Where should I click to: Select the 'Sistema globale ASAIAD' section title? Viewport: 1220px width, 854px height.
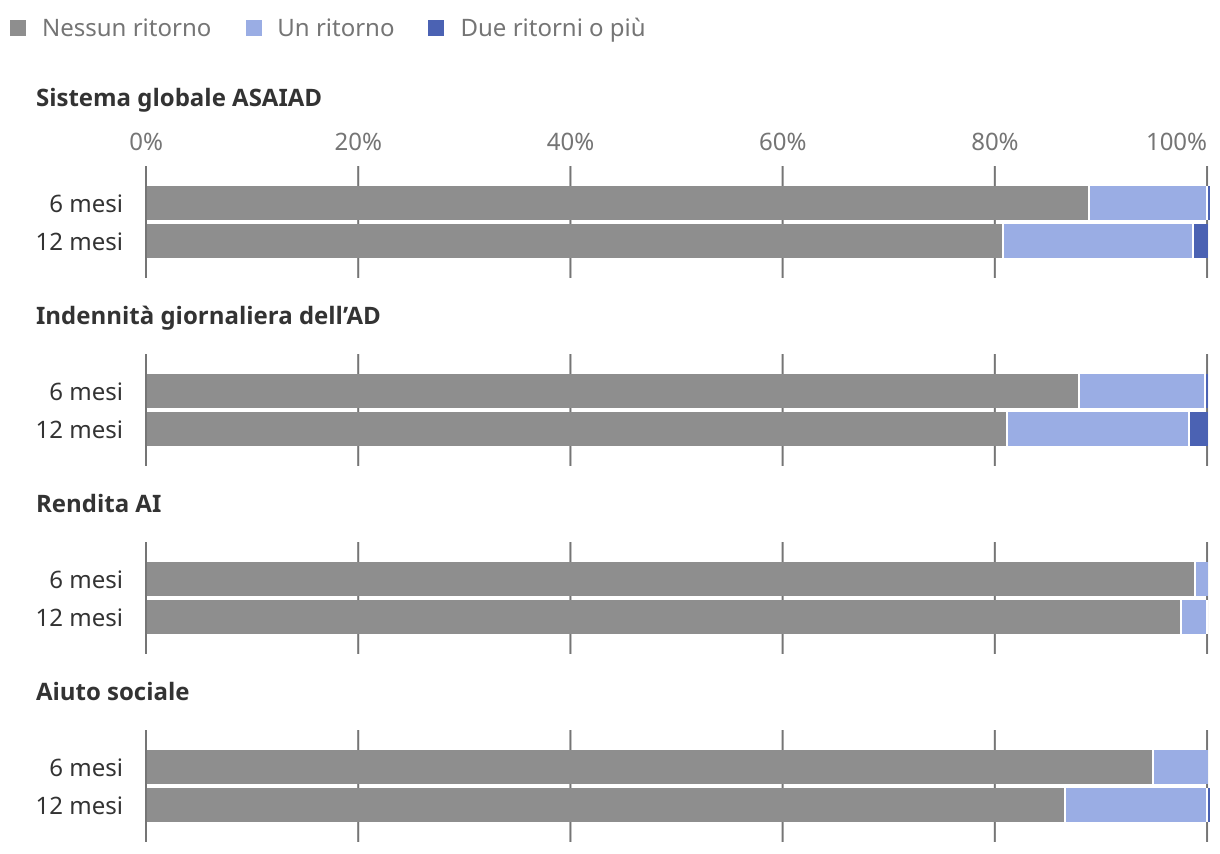pyautogui.click(x=178, y=98)
